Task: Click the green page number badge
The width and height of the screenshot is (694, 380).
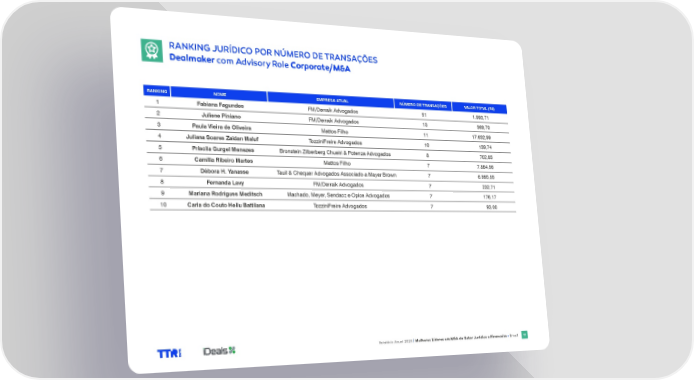Action: (x=524, y=334)
